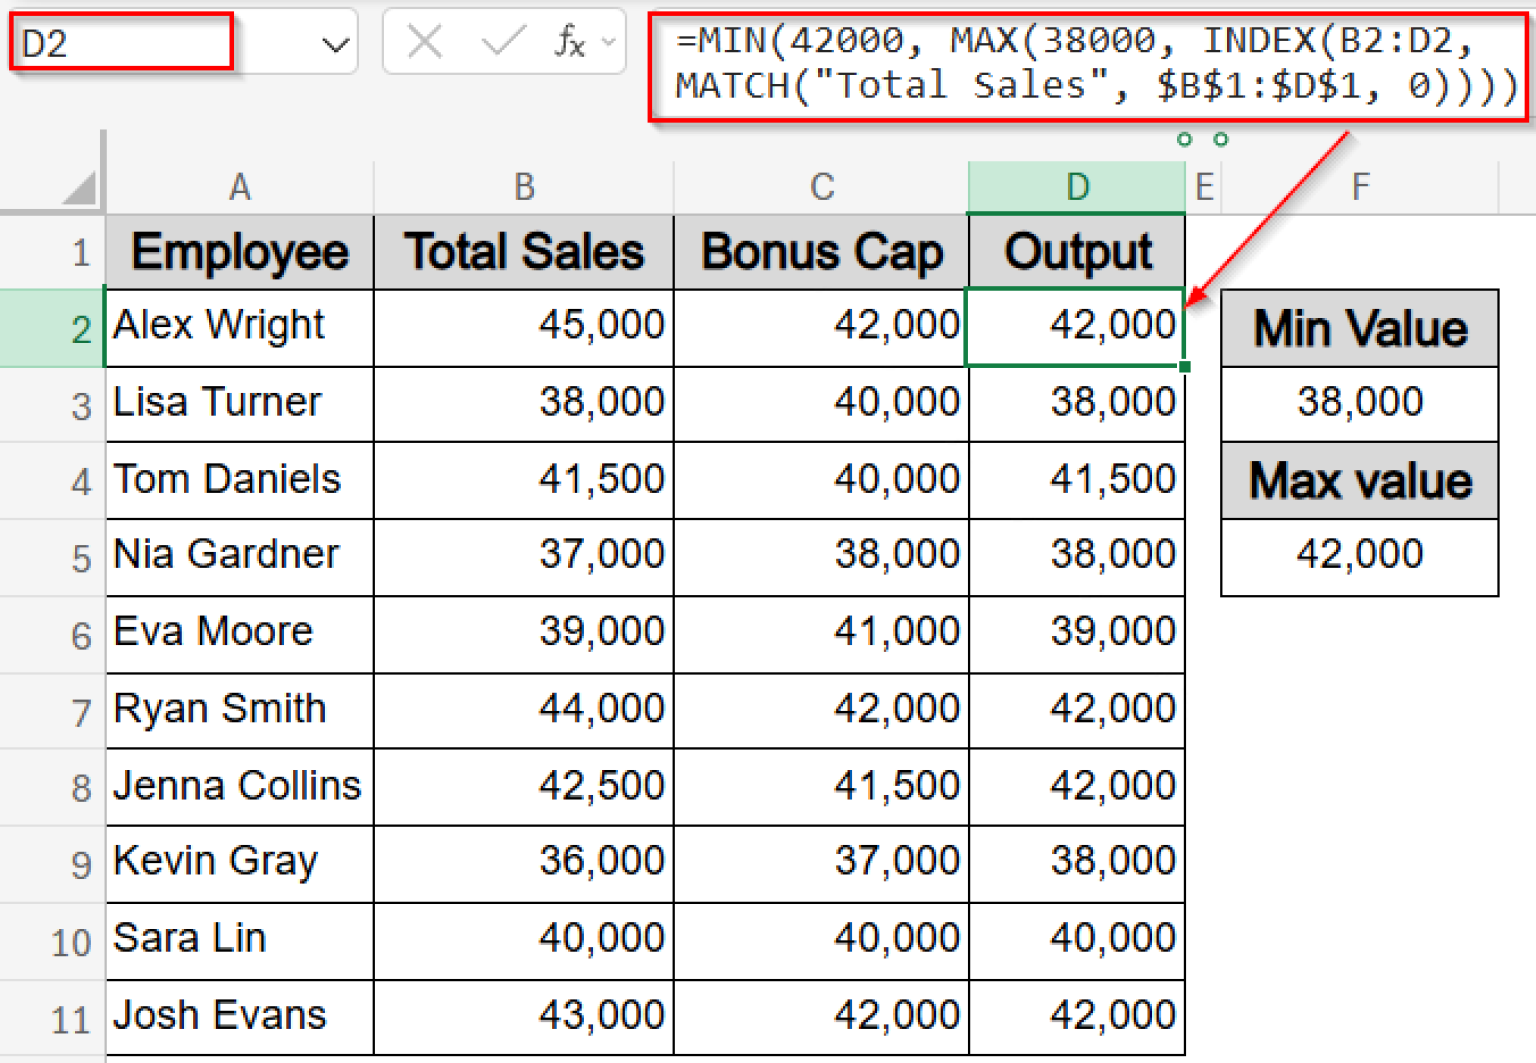Select Alex Wright's name cell

239,327
